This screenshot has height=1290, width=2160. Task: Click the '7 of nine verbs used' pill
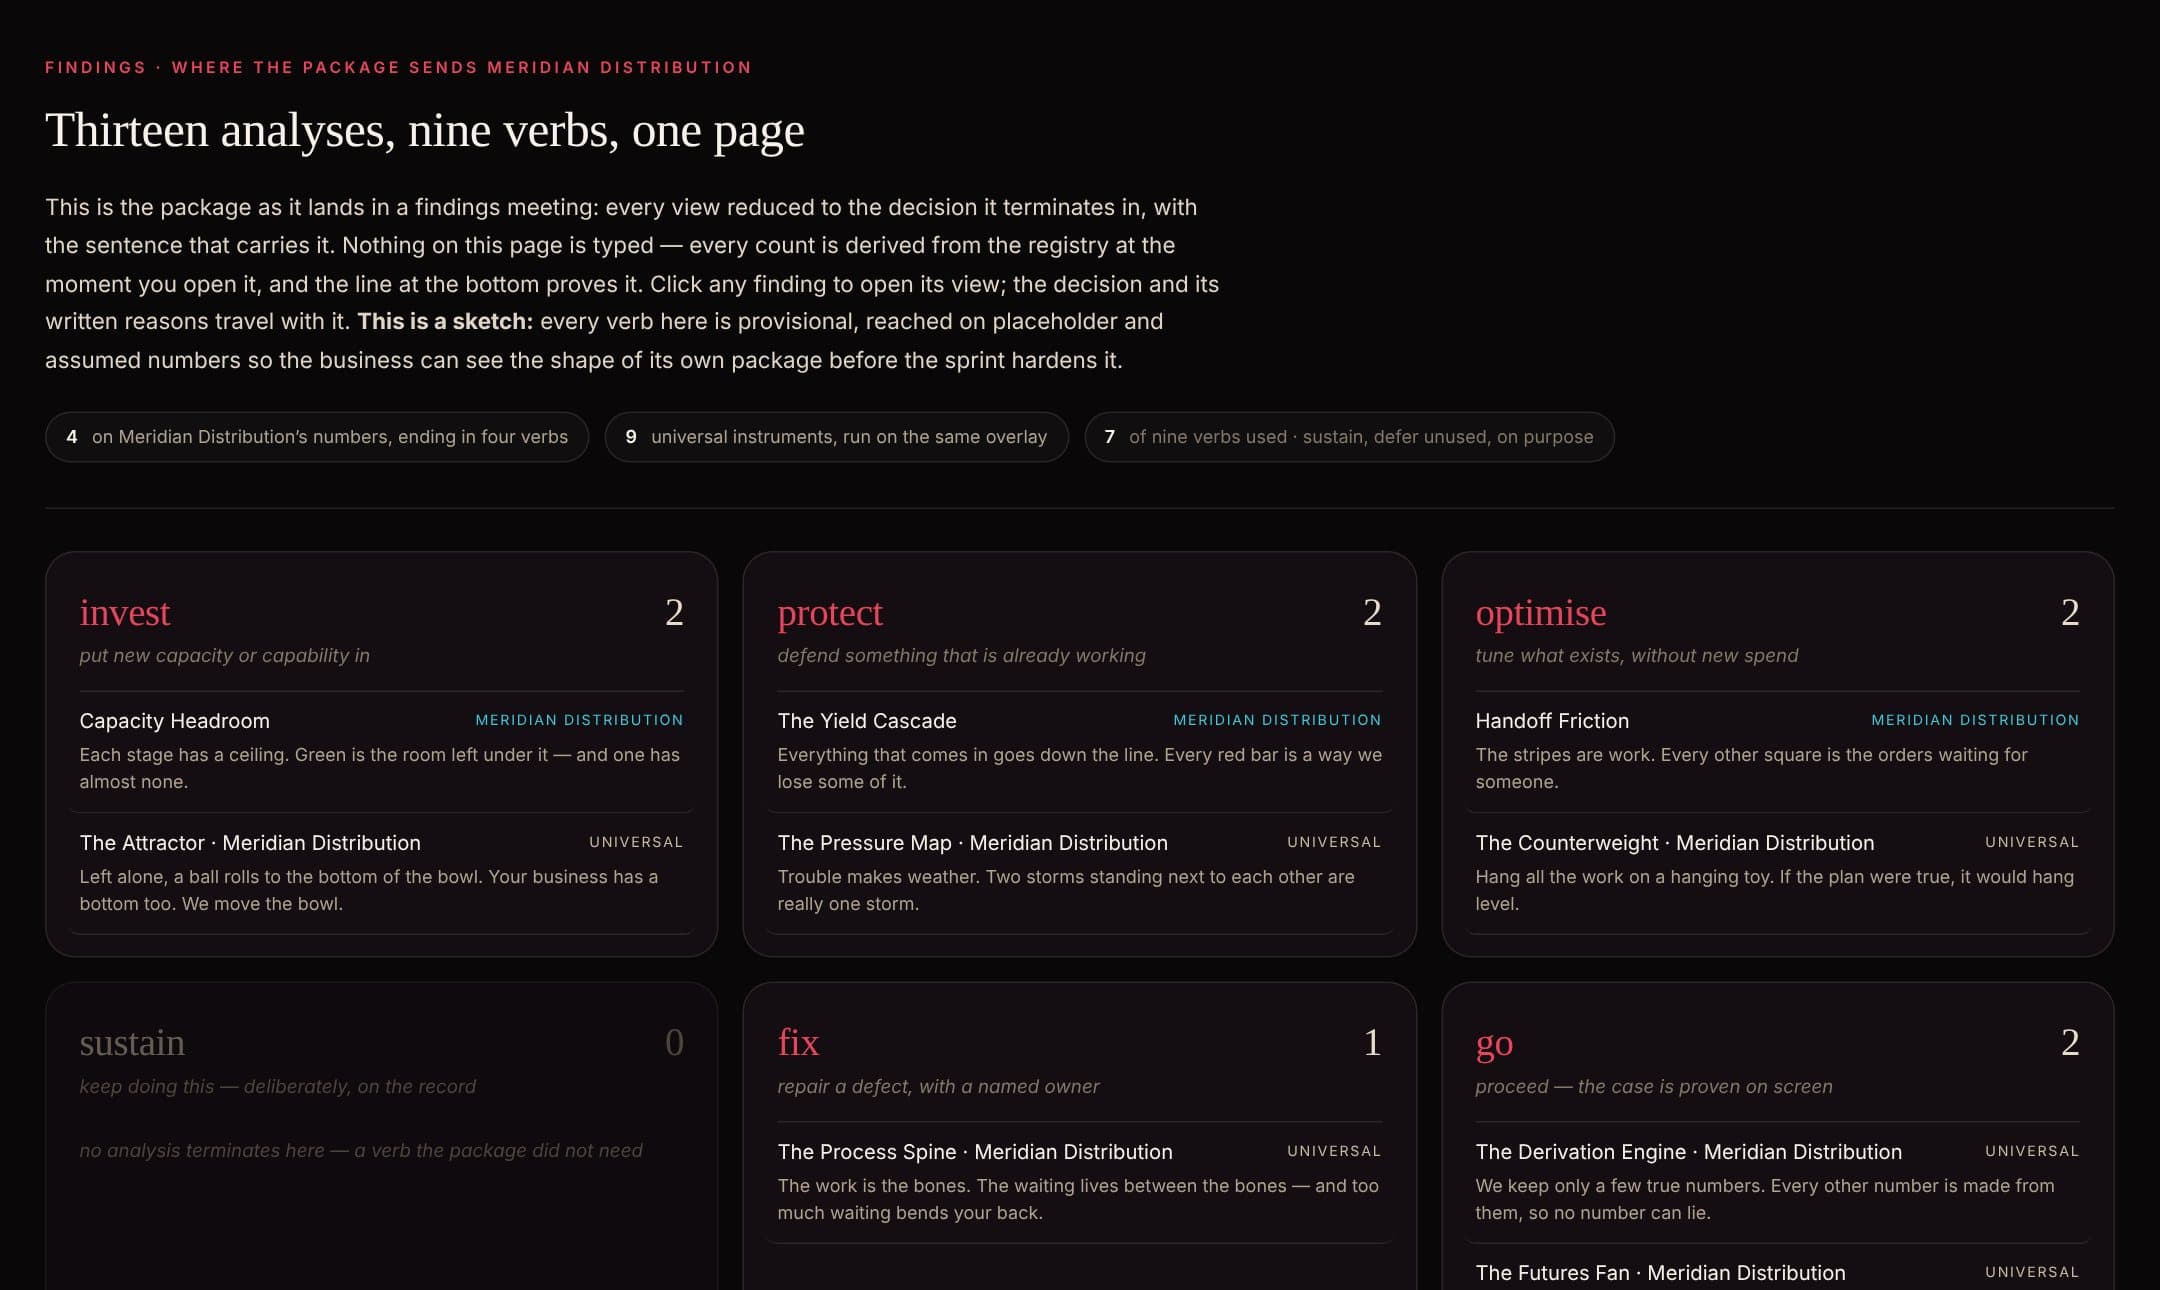coord(1349,437)
